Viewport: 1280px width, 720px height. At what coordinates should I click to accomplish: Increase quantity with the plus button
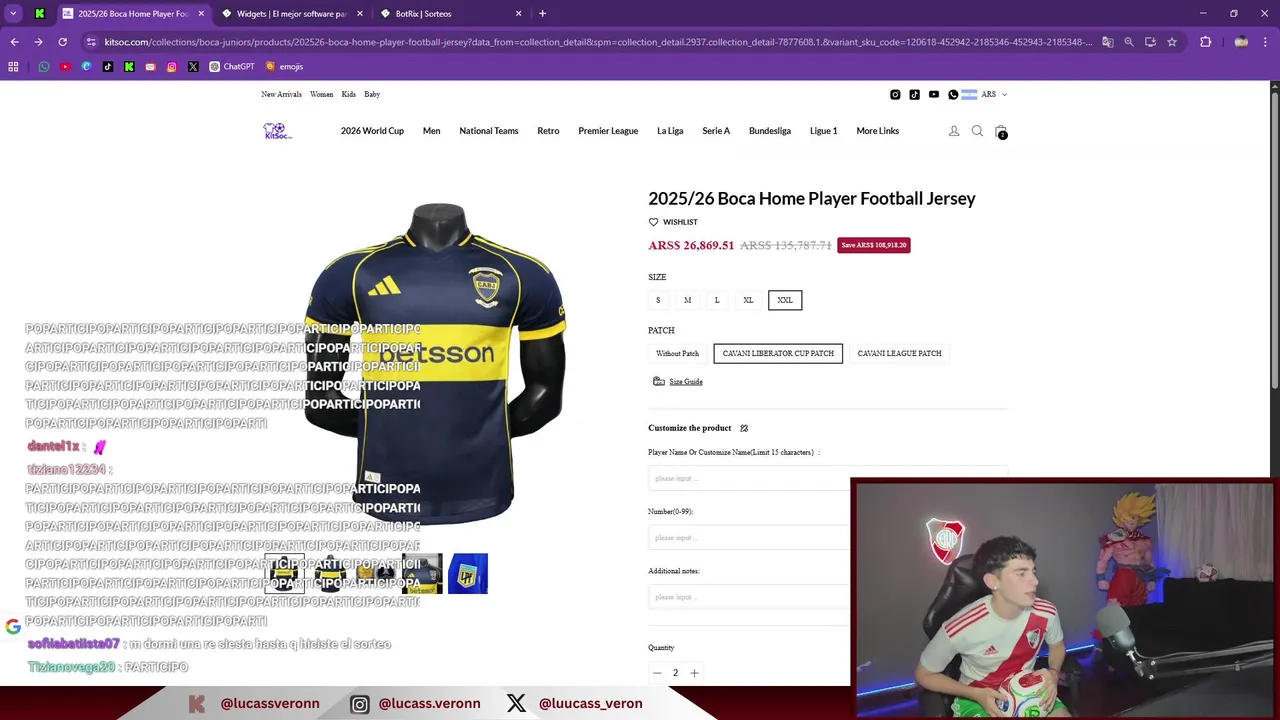[x=694, y=673]
